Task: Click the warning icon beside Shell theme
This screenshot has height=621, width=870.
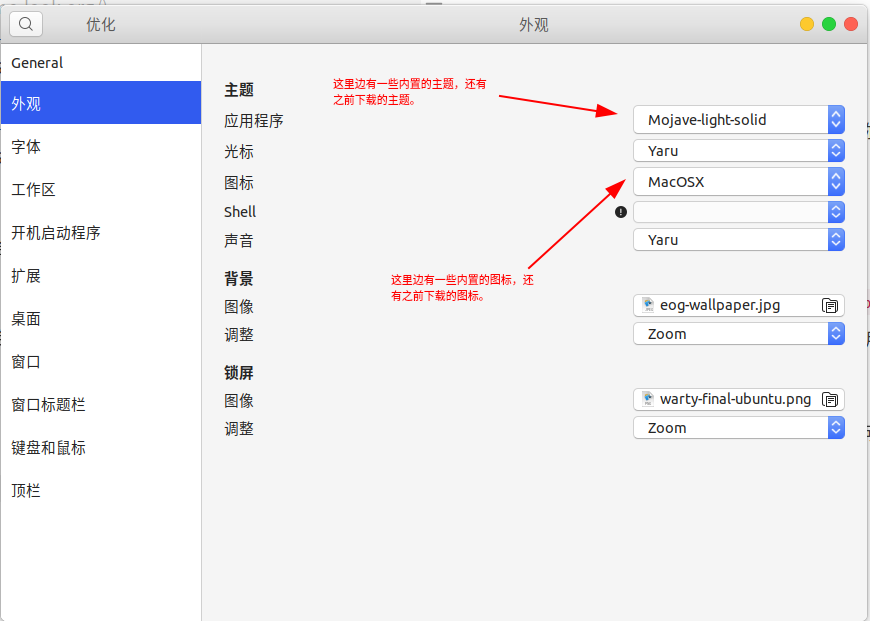Action: pyautogui.click(x=620, y=212)
